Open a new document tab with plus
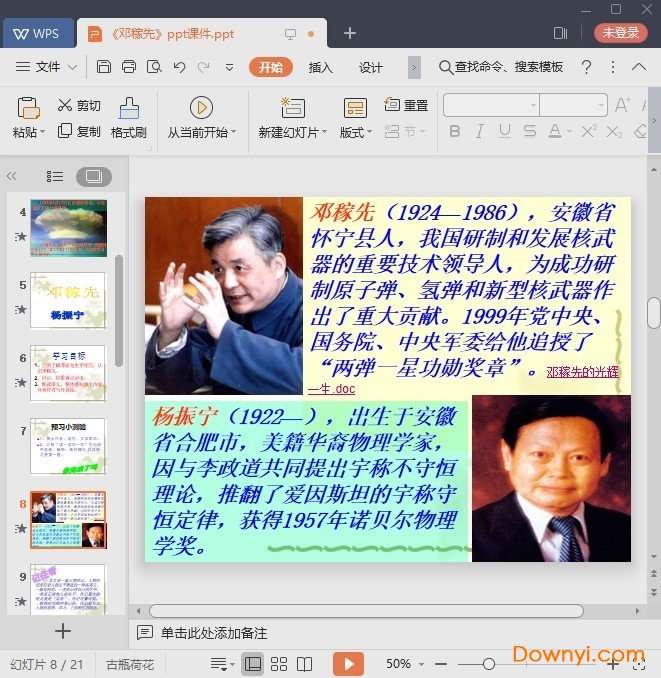The height and width of the screenshot is (678, 661). 349,33
